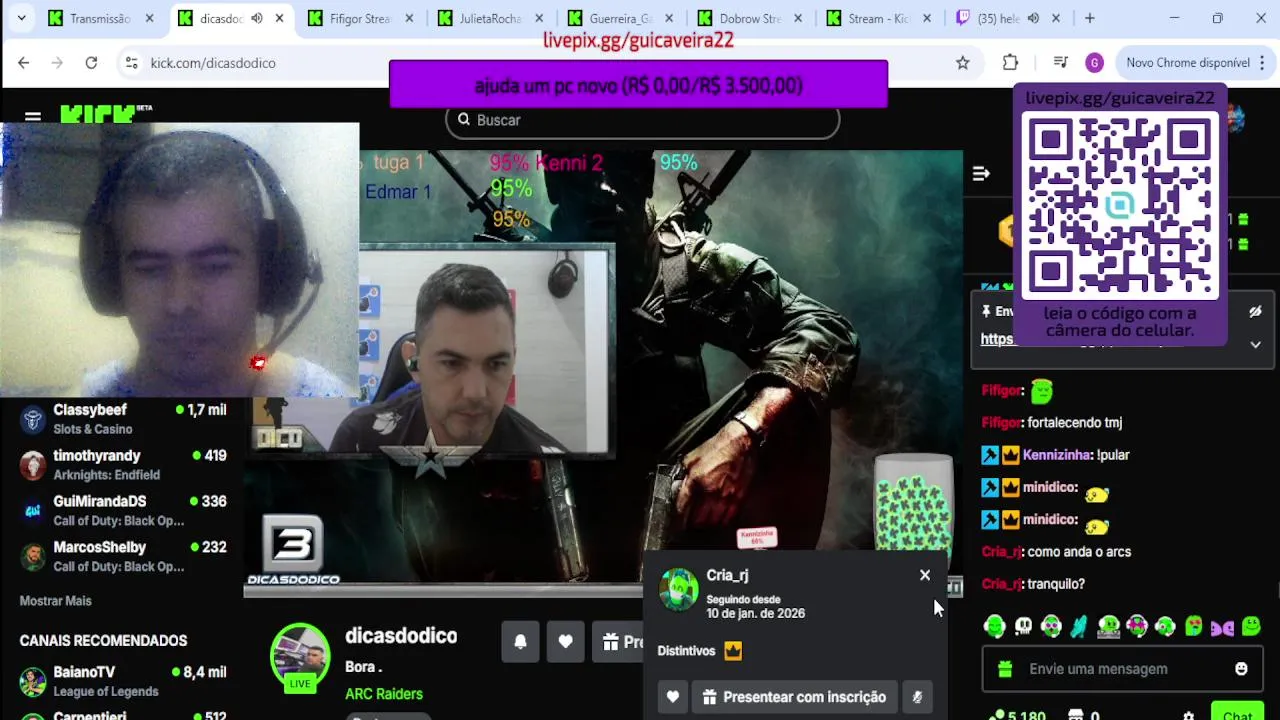Go back in browser history
Viewport: 1280px width, 720px height.
point(24,62)
